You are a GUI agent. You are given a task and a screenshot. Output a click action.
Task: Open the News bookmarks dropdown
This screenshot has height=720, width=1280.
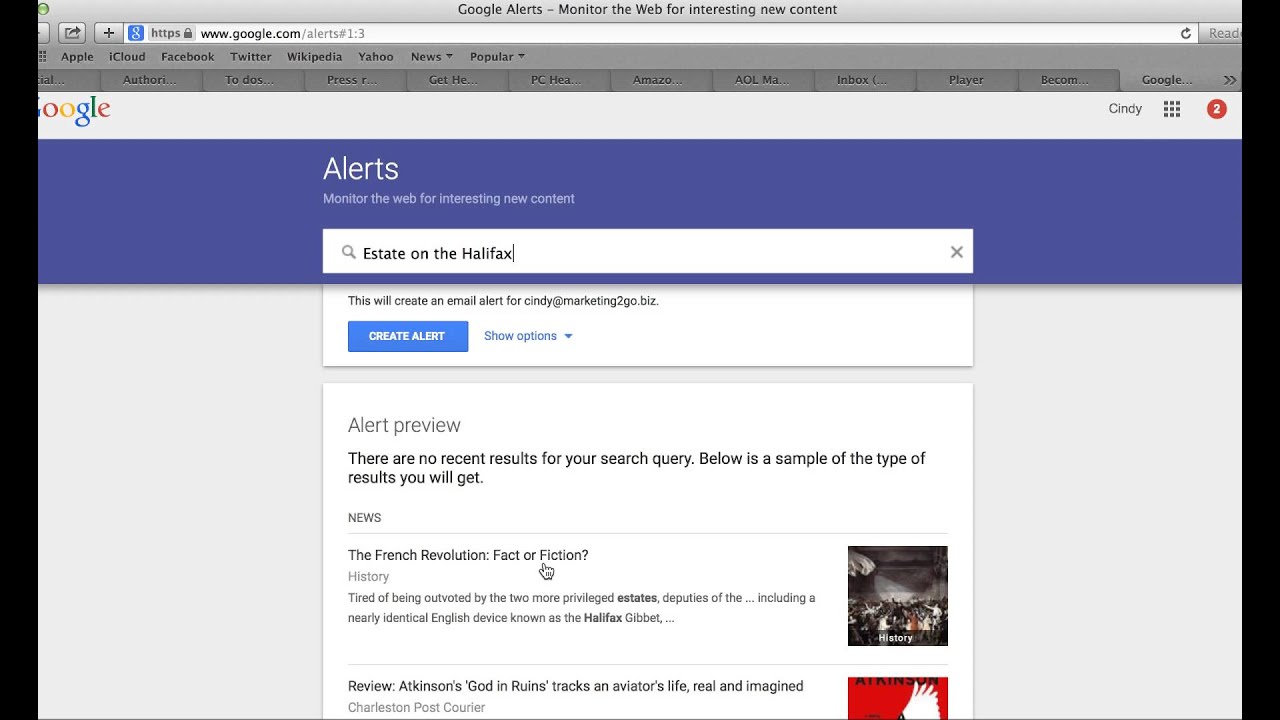click(432, 57)
